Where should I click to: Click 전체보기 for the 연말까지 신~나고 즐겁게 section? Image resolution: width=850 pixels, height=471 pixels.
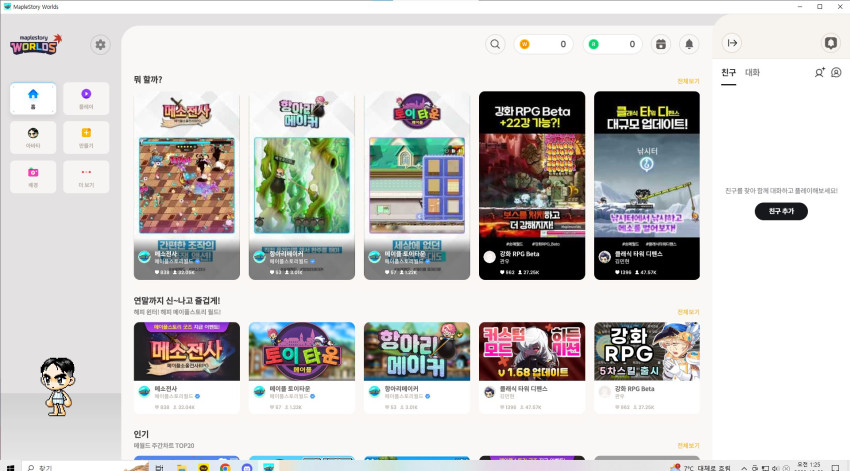coord(688,312)
